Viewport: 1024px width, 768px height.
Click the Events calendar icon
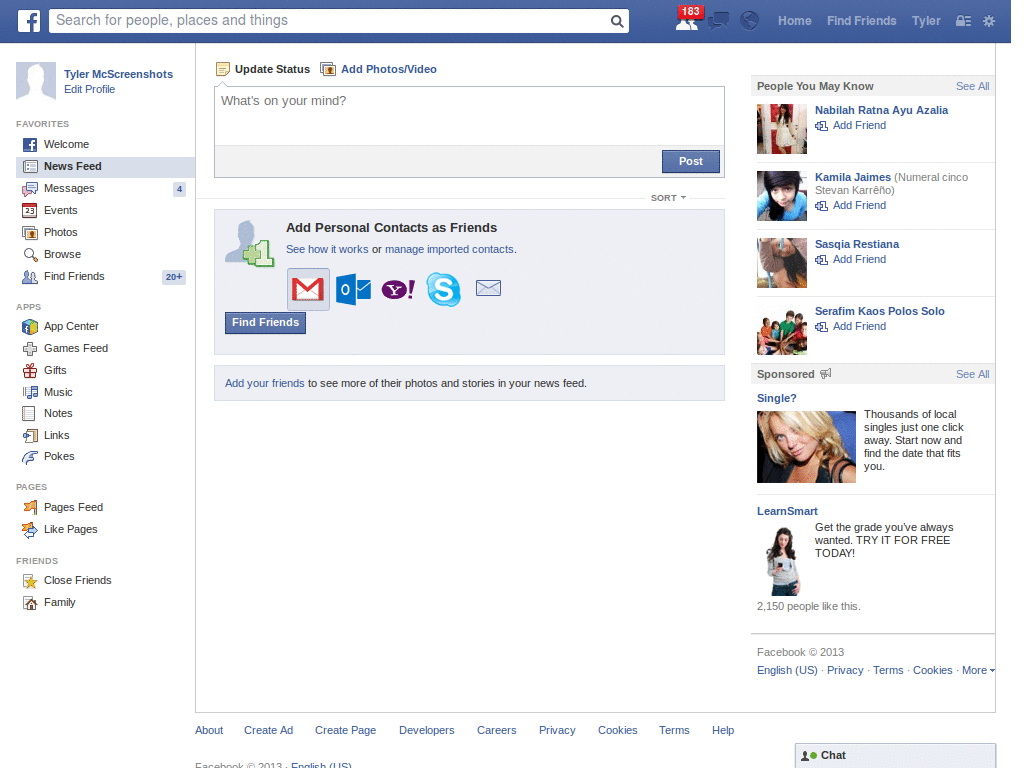(29, 210)
